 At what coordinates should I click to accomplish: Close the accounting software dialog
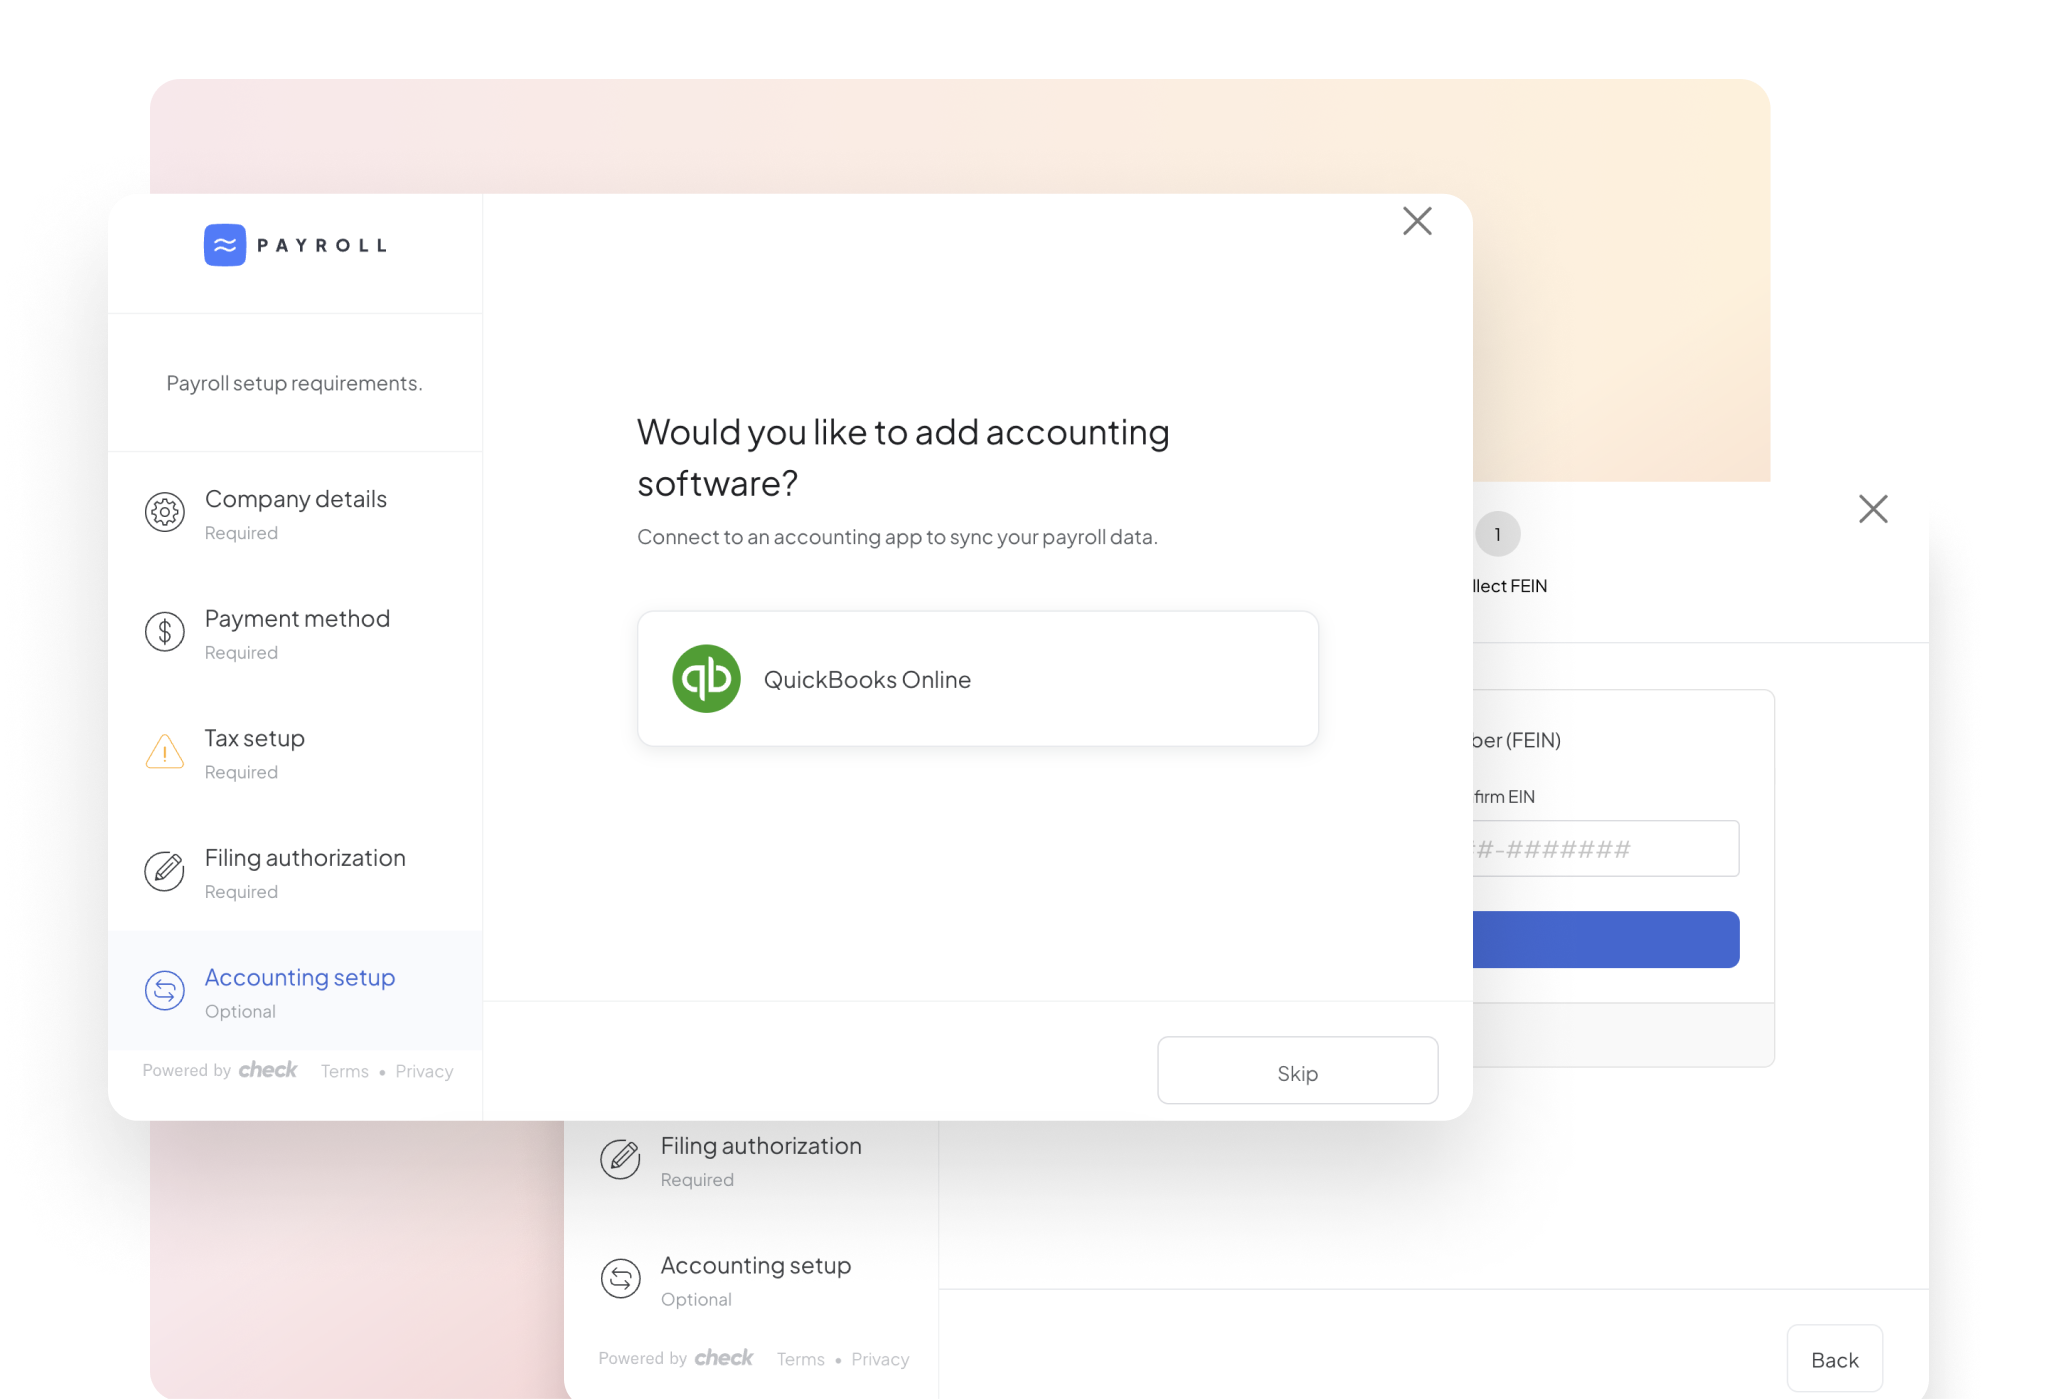coord(1417,221)
